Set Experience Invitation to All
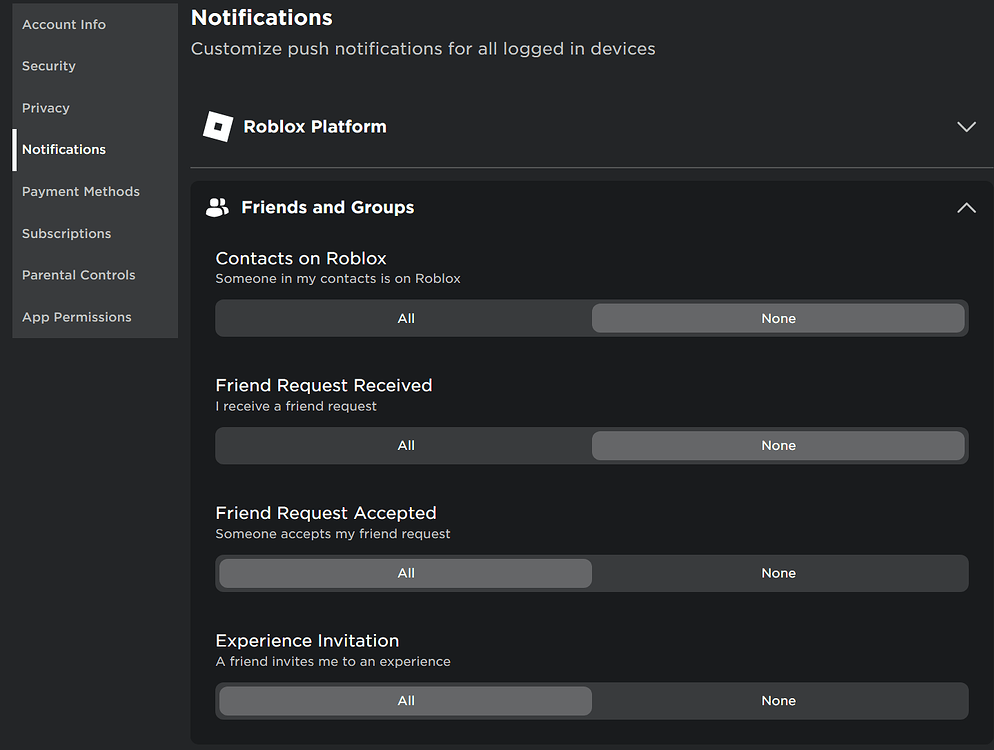 click(406, 701)
